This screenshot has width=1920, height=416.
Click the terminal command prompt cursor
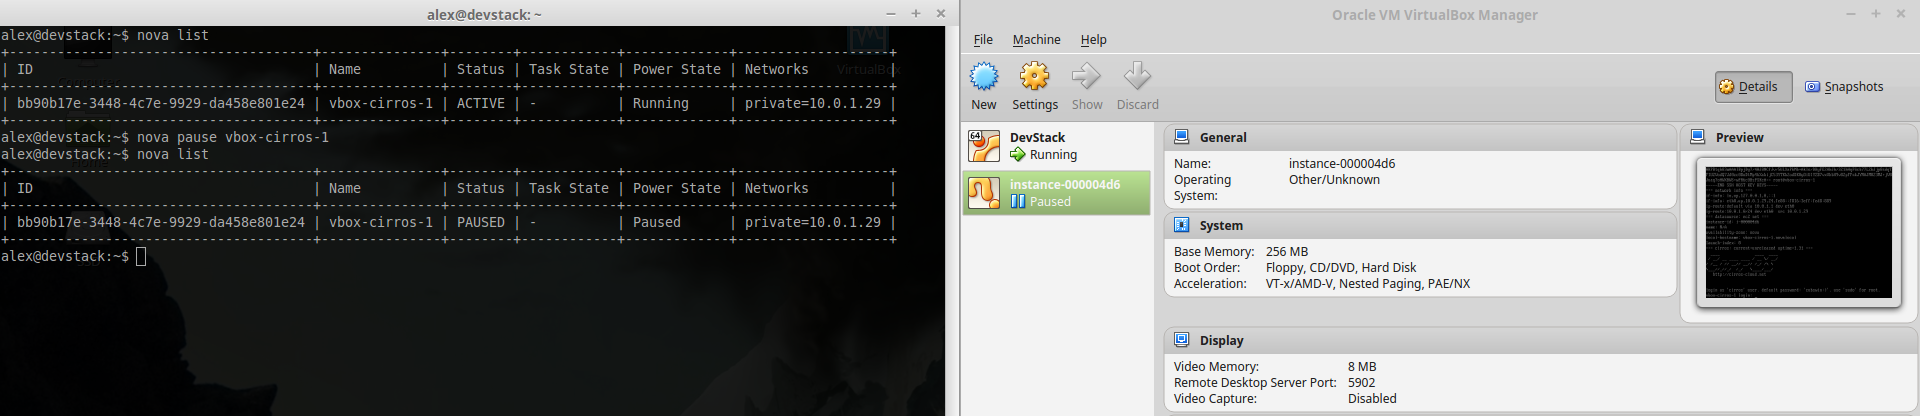141,257
